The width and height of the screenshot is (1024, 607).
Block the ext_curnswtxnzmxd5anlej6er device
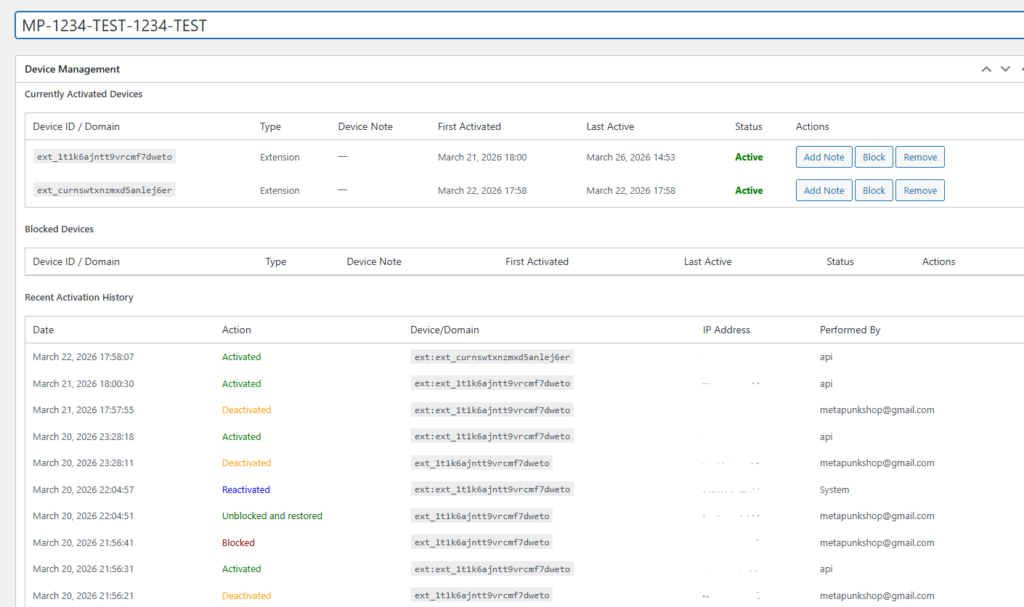tap(873, 190)
